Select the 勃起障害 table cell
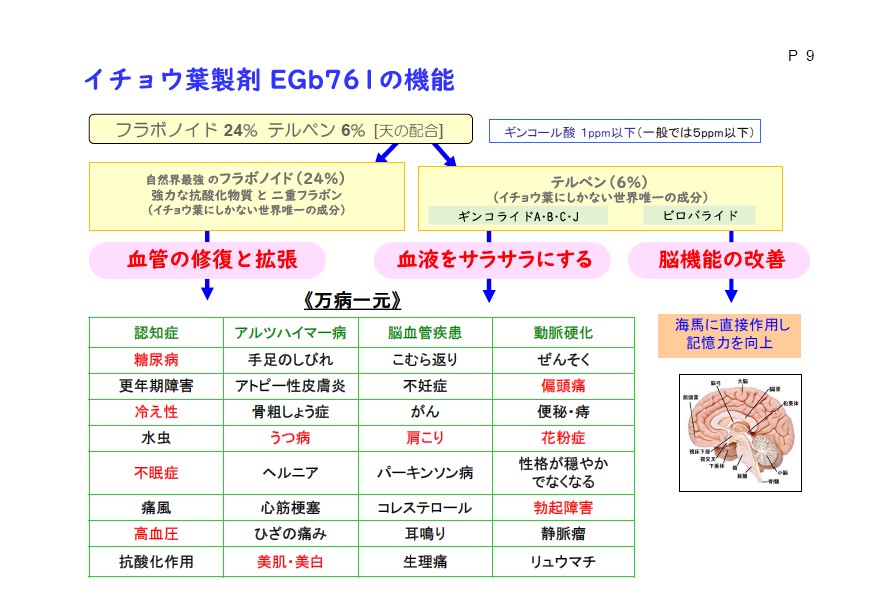878x613 pixels. (563, 508)
